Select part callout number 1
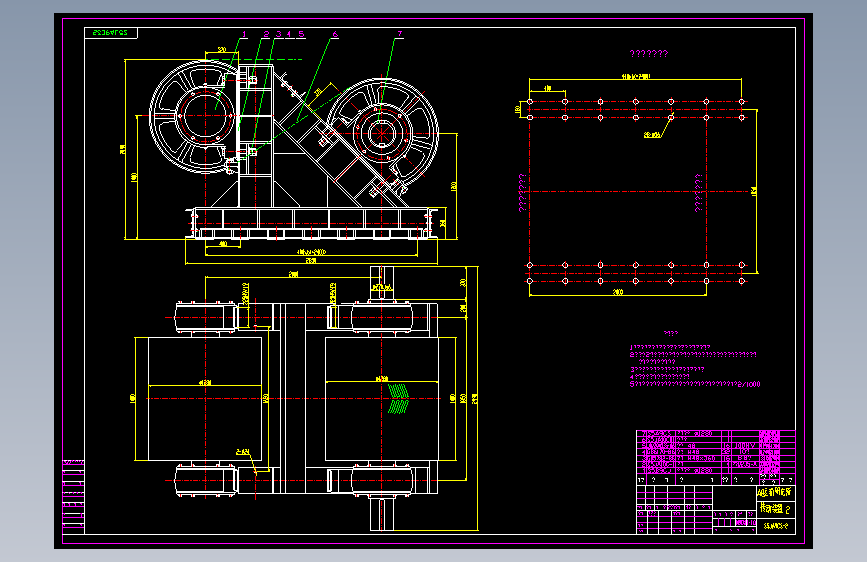The height and width of the screenshot is (562, 867). click(x=244, y=34)
